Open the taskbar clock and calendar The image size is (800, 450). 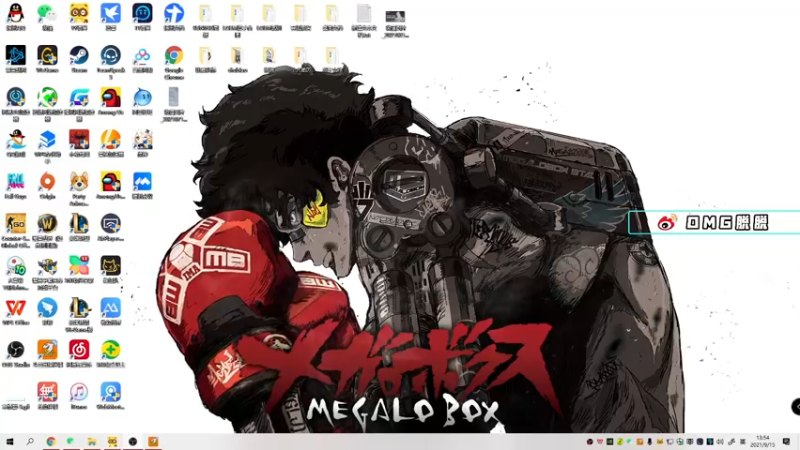click(x=763, y=441)
